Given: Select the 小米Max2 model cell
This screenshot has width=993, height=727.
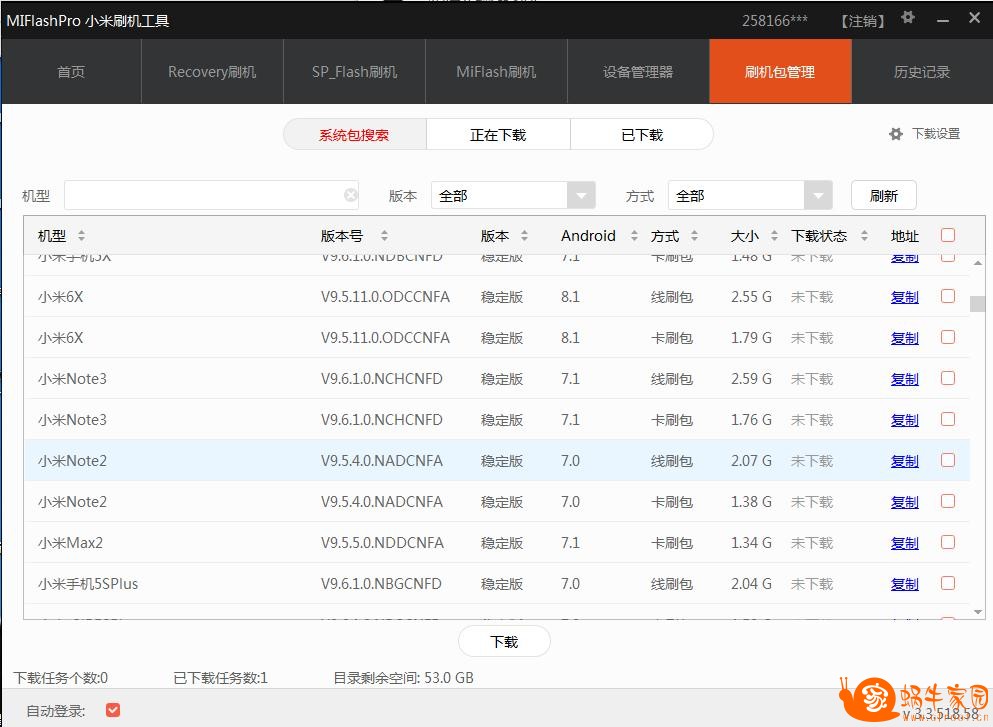Looking at the screenshot, I should coord(70,543).
